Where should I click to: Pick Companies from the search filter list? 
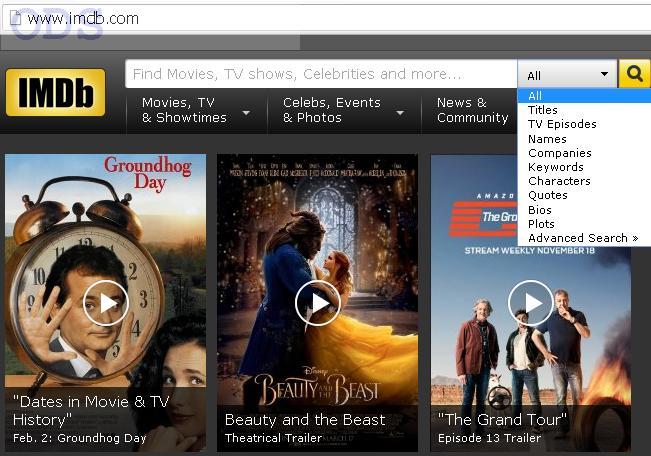(559, 153)
